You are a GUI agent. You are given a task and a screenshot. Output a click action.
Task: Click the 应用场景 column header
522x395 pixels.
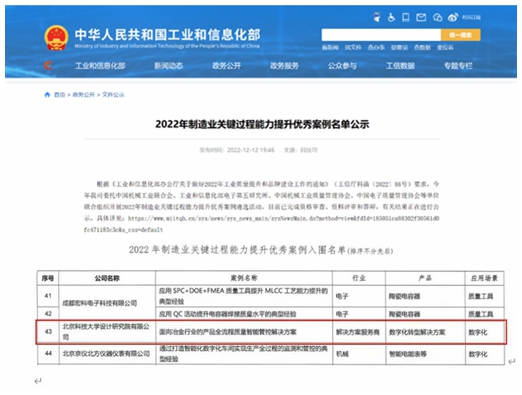tap(484, 278)
